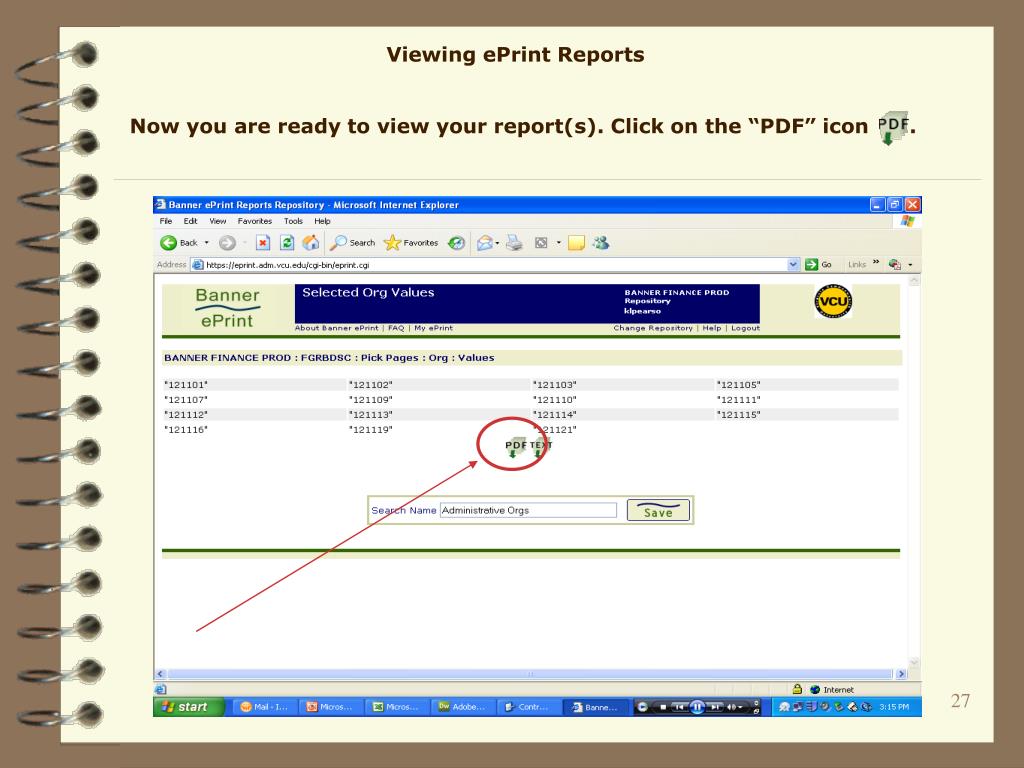Click the org value "121109"
This screenshot has height=768, width=1024.
click(371, 400)
